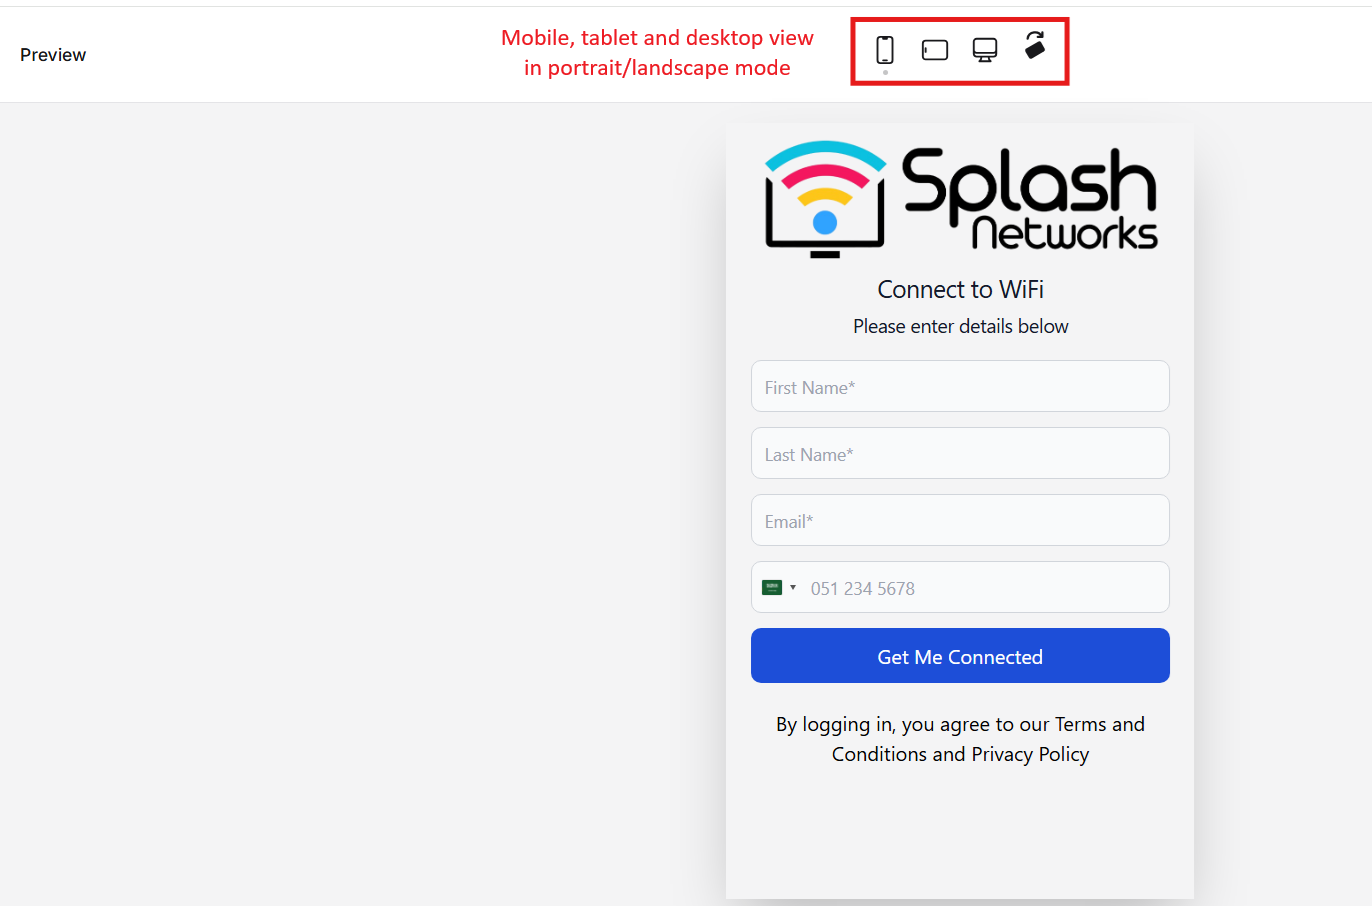Screen dimensions: 1372x906
Task: Expand the small arrow beside the flag
Action: [793, 588]
